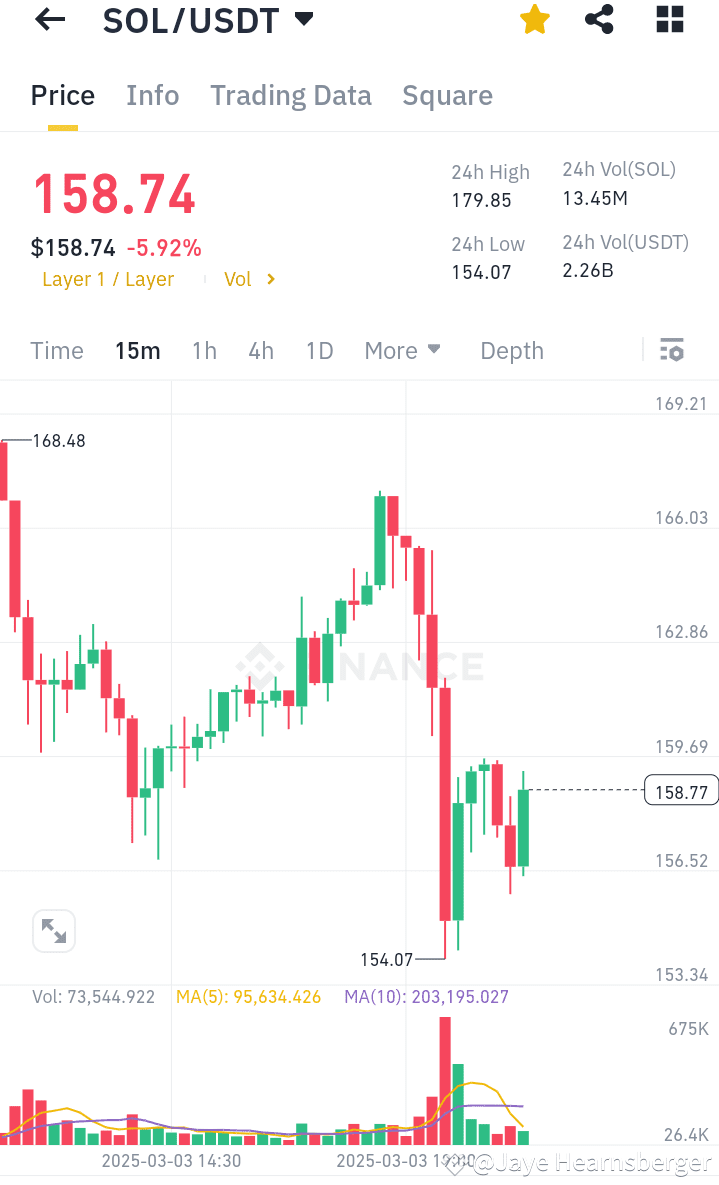Open the trading pair selector dropdown
This screenshot has width=719, height=1185.
(302, 18)
